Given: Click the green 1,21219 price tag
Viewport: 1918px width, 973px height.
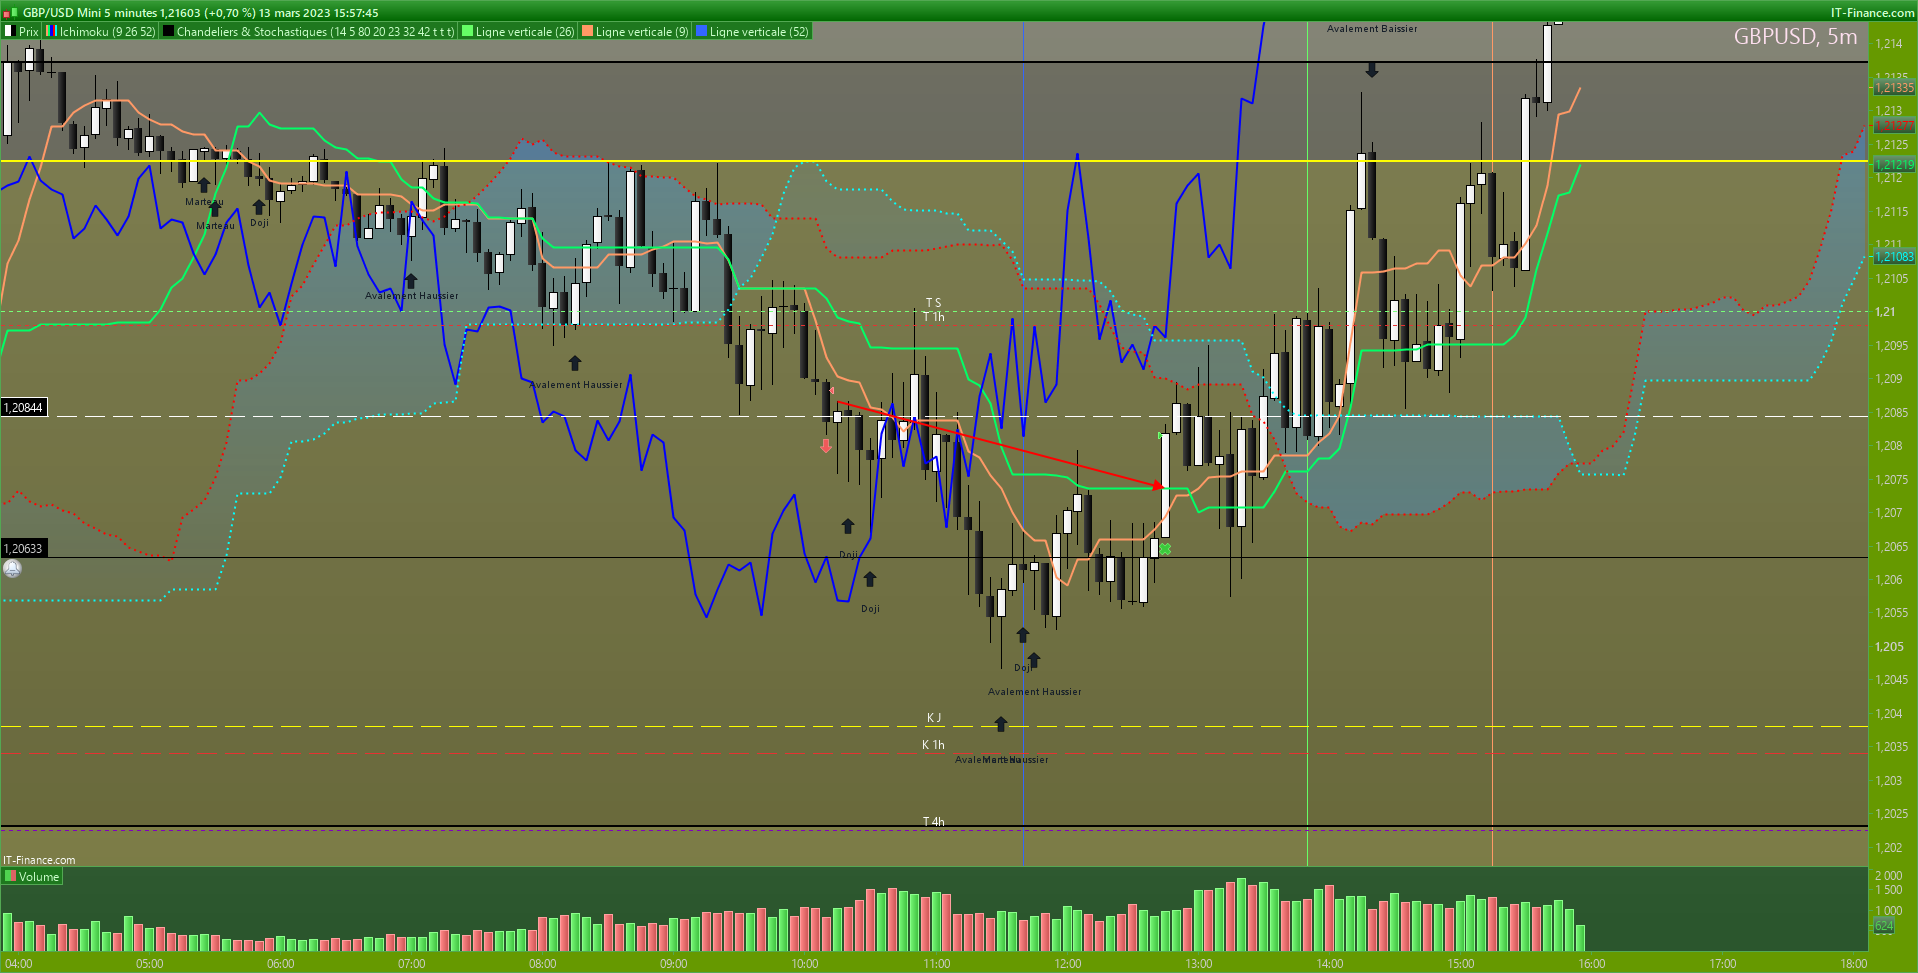Looking at the screenshot, I should 1894,165.
